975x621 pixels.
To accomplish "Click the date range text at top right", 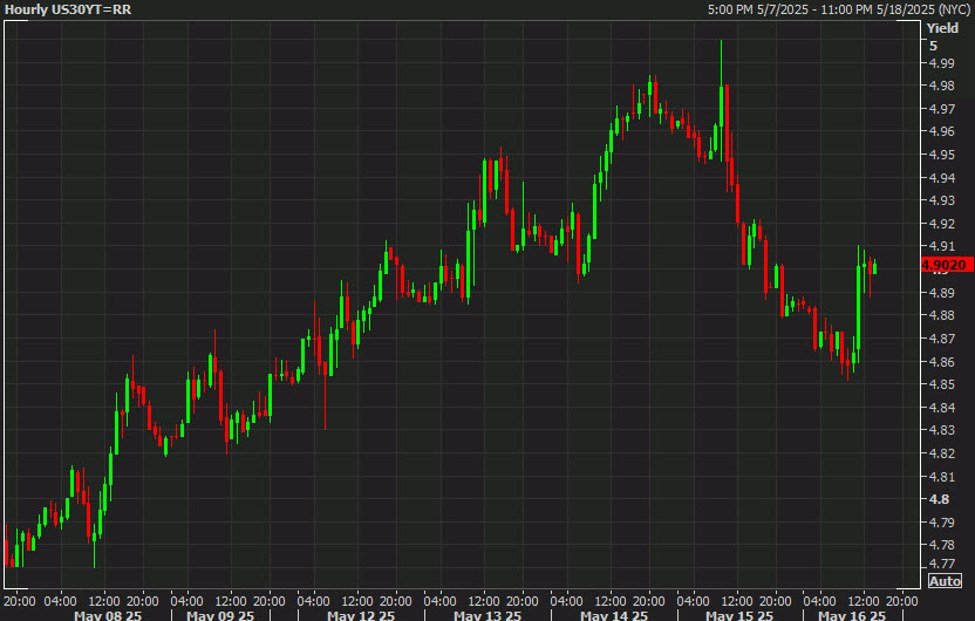I will [837, 9].
